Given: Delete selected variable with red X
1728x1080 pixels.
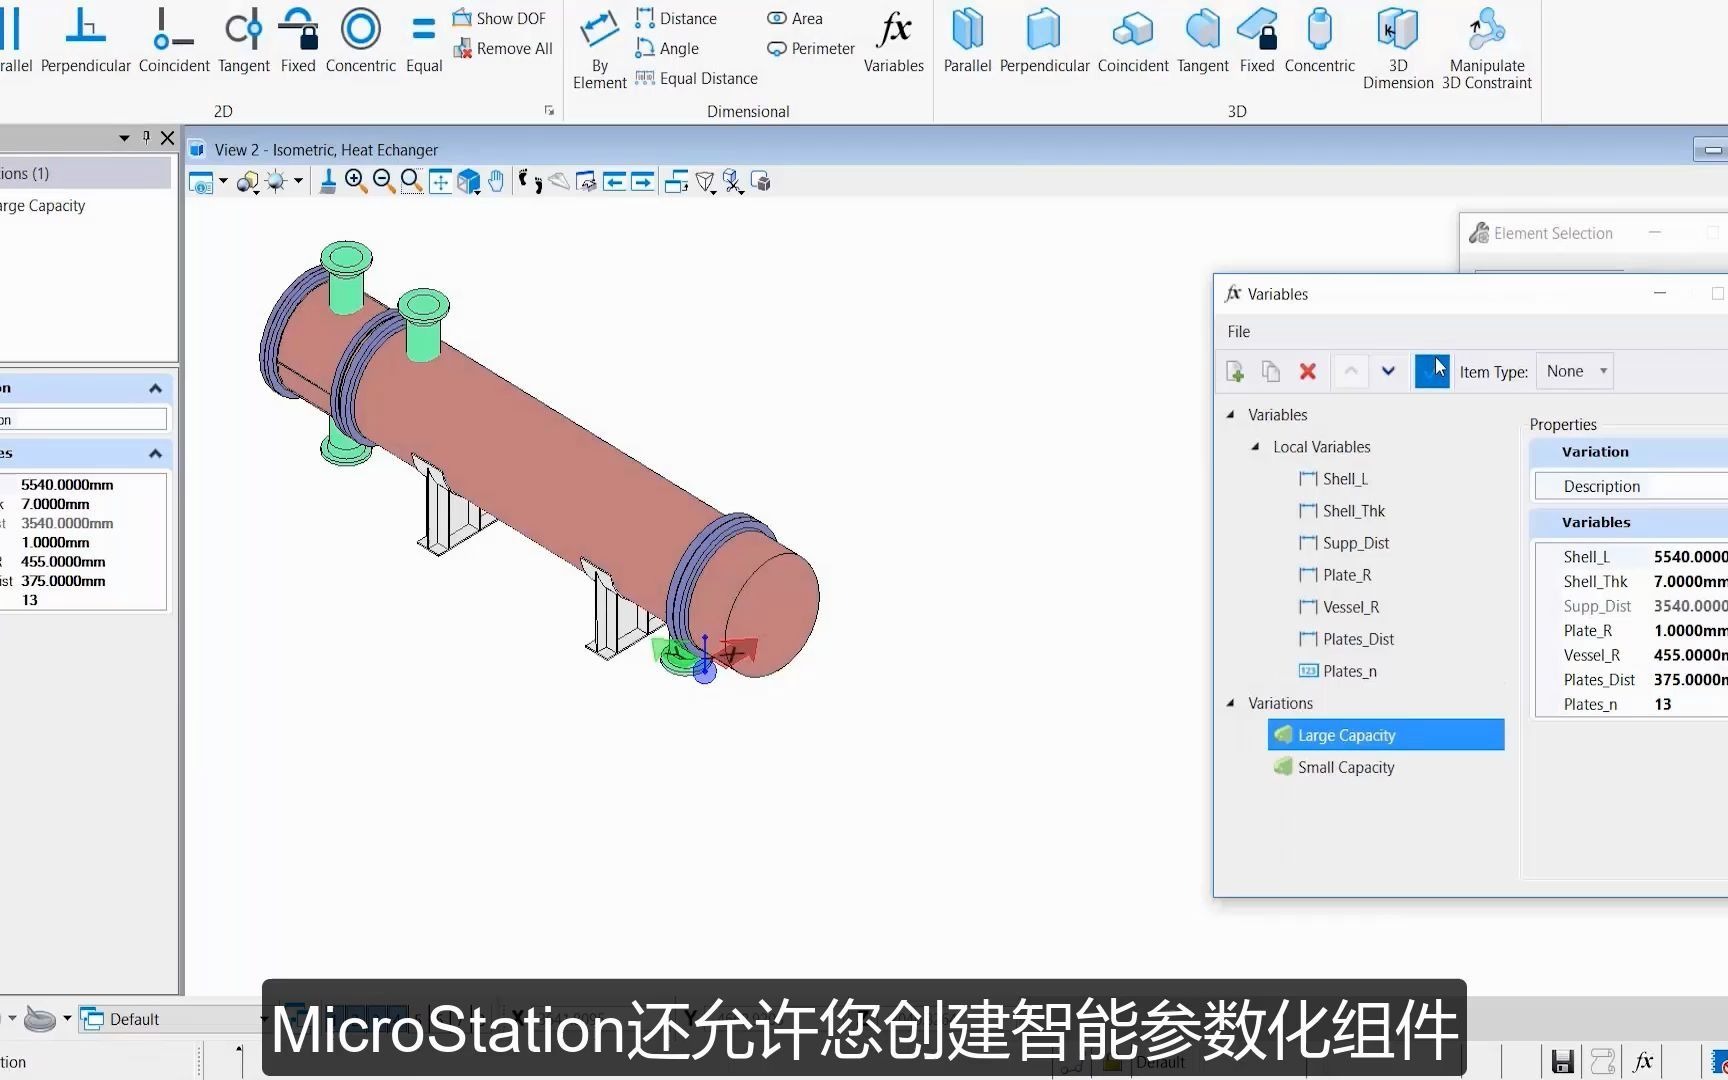Looking at the screenshot, I should click(x=1307, y=371).
